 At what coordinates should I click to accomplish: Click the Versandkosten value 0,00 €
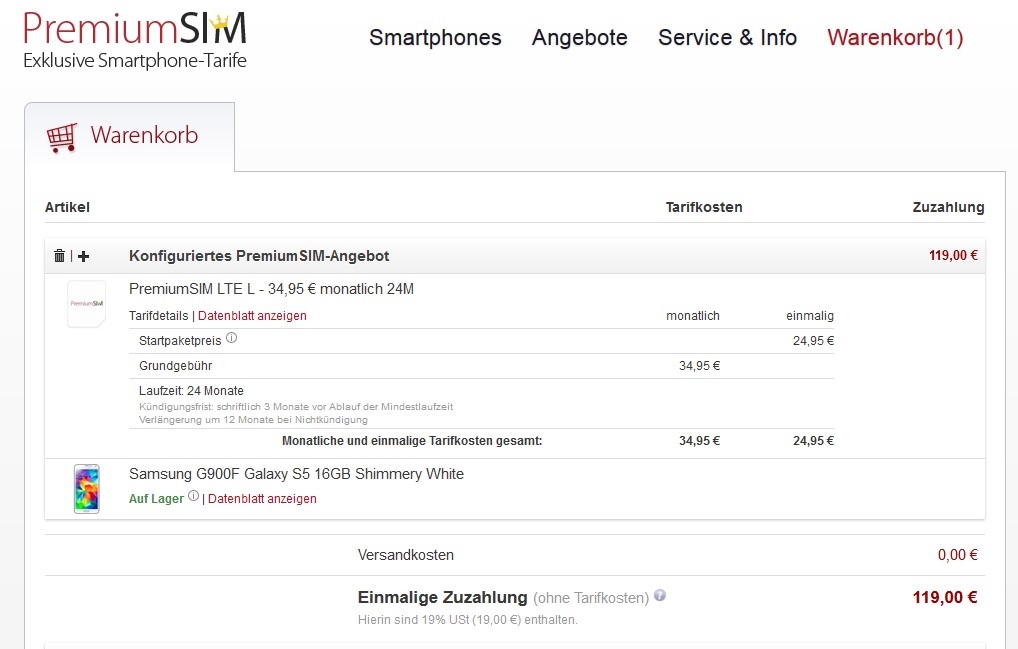(958, 555)
